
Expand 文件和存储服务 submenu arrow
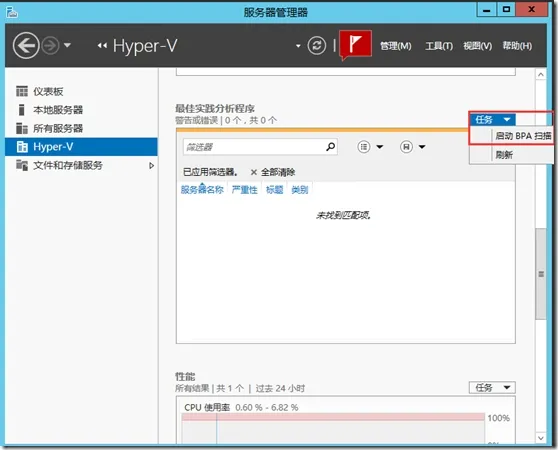[151, 165]
